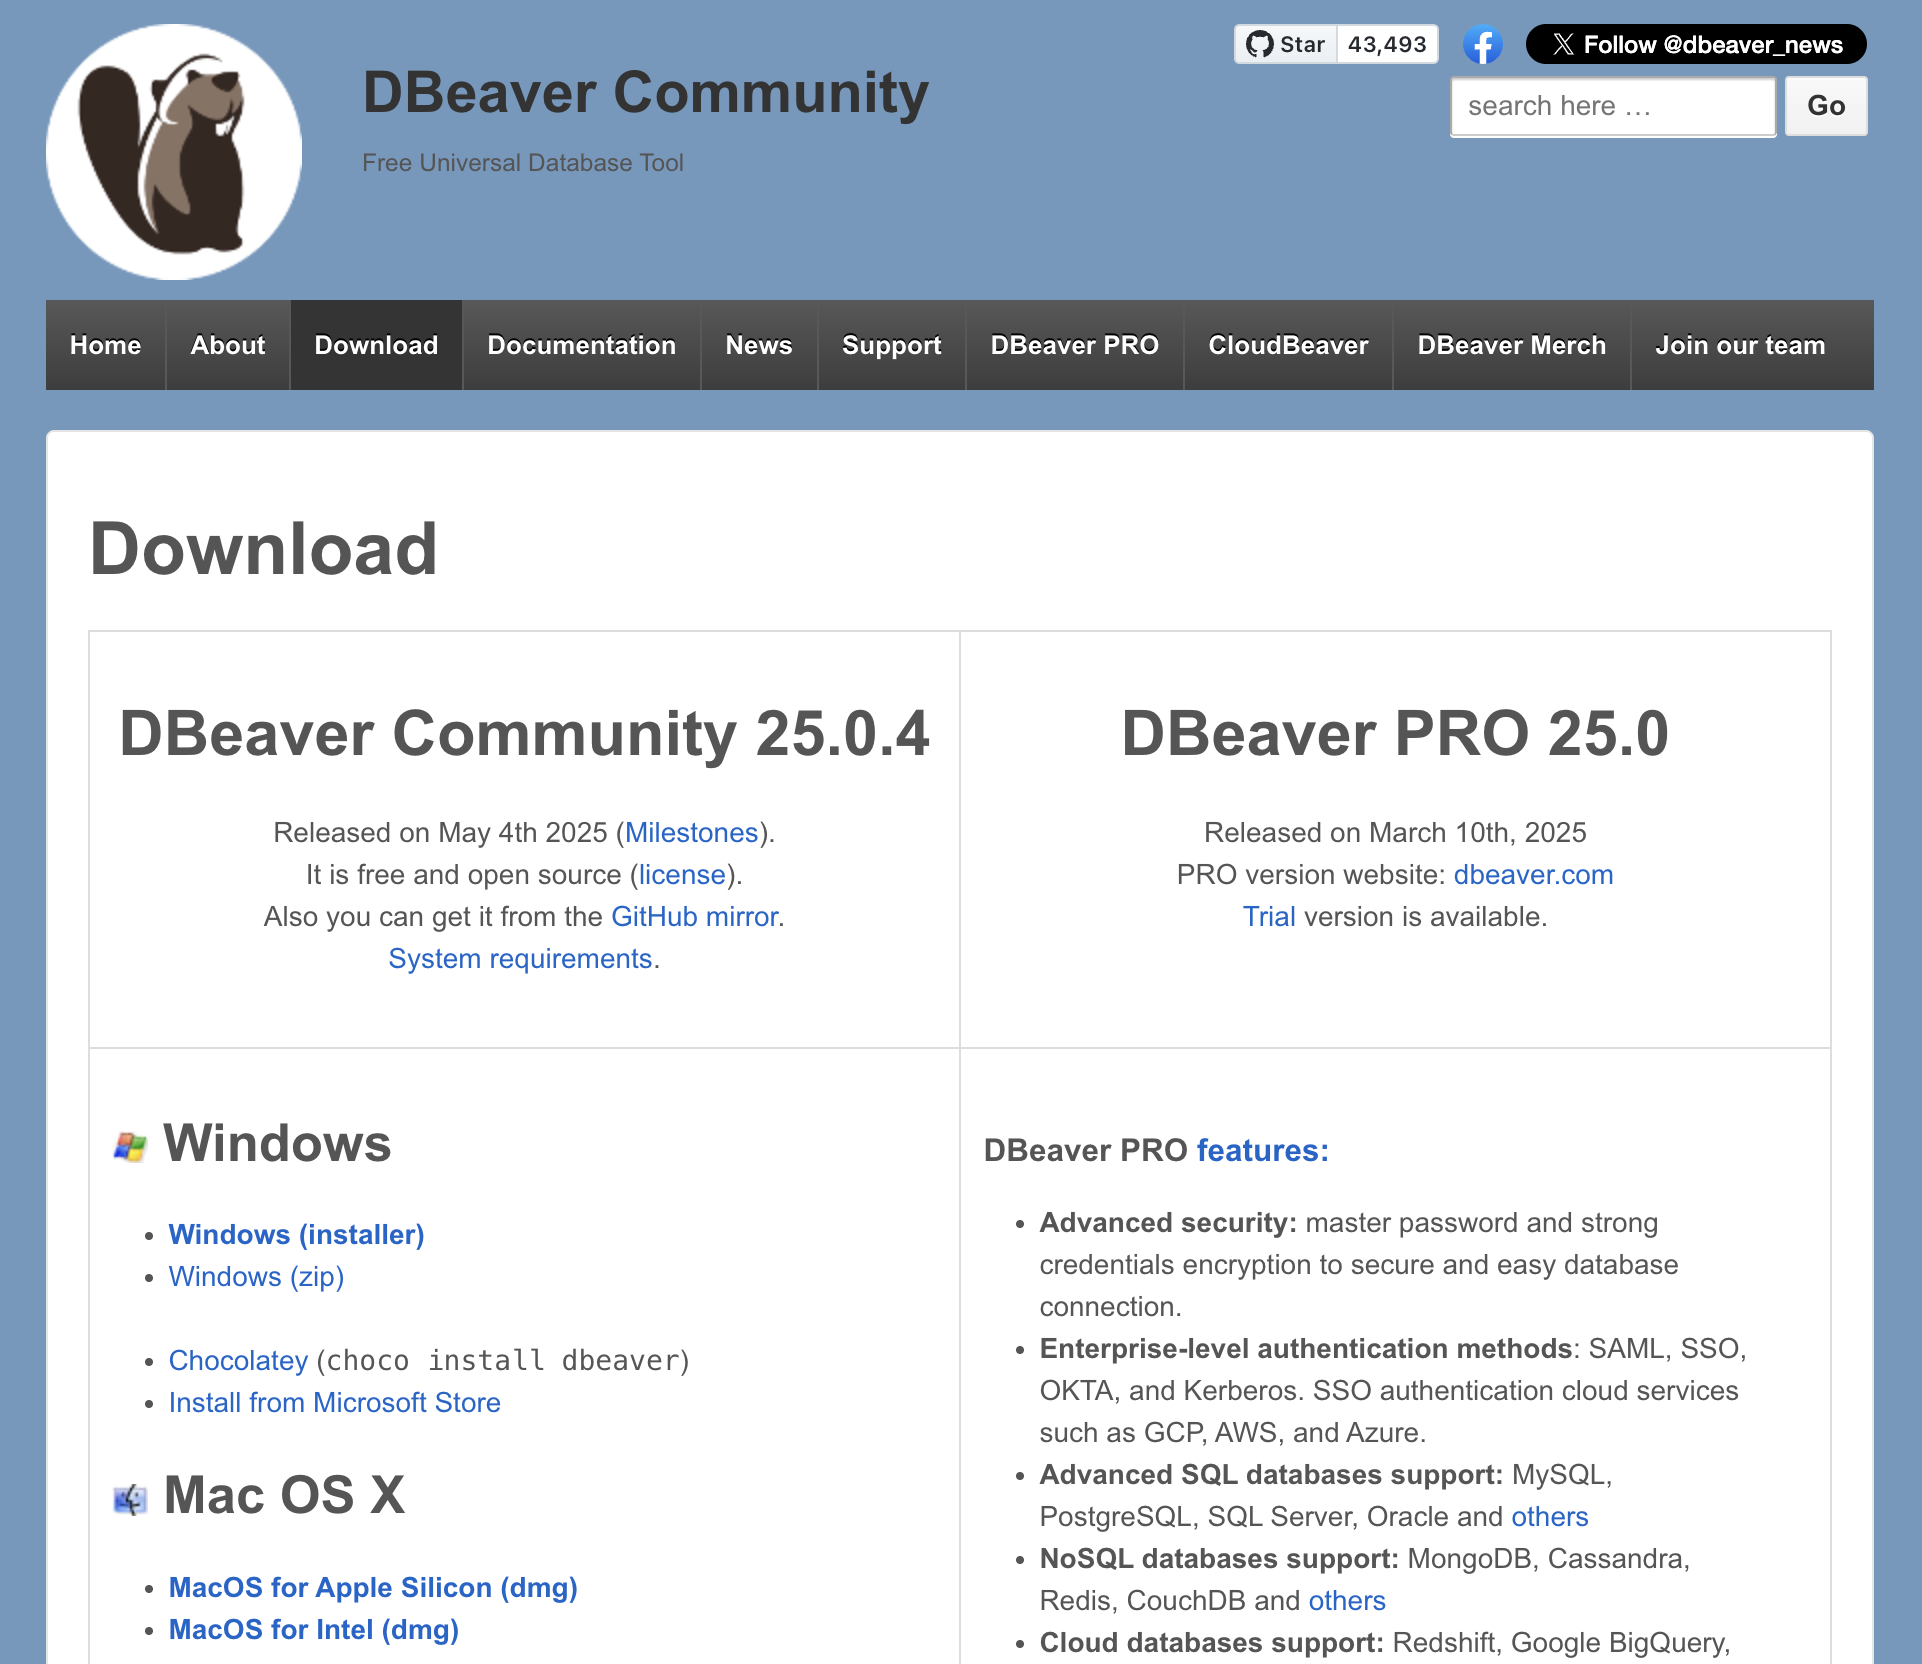Click the Windows section heading

click(x=277, y=1143)
